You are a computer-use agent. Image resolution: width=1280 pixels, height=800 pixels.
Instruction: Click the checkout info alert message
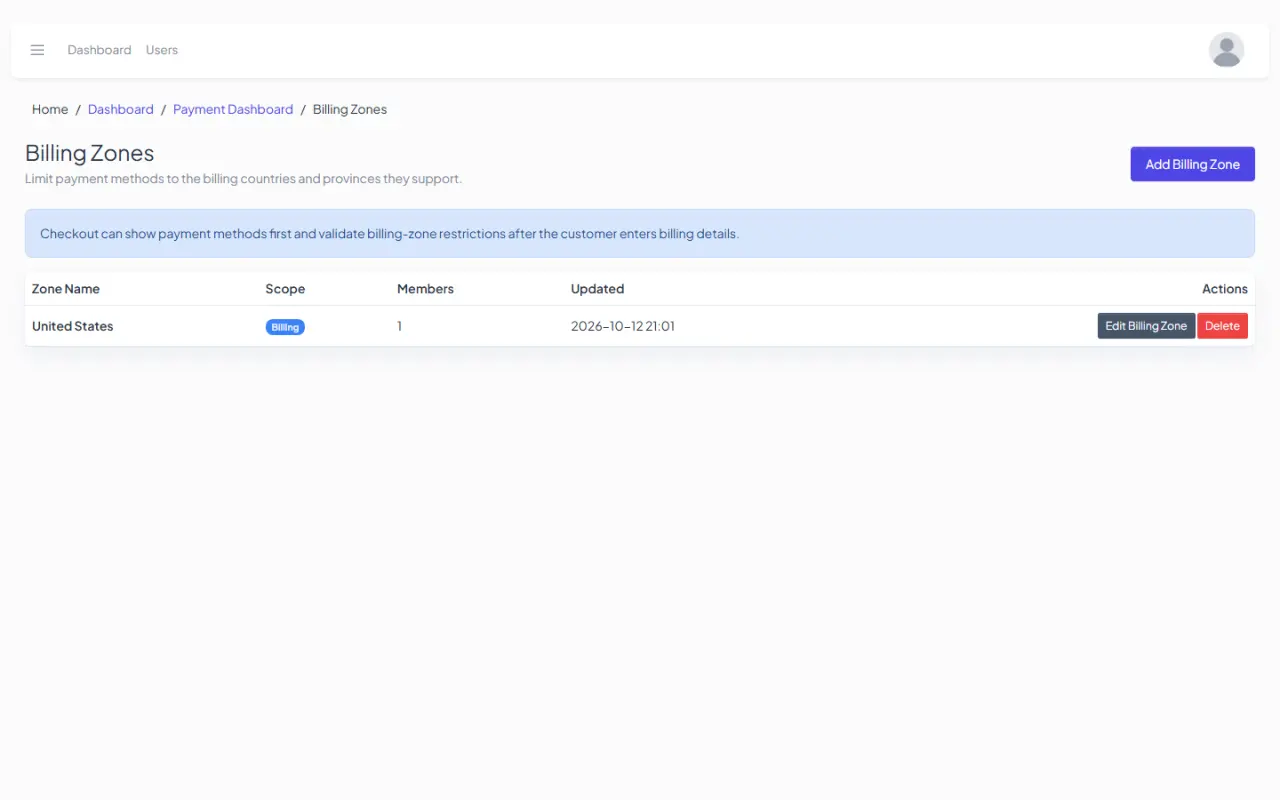pos(640,233)
